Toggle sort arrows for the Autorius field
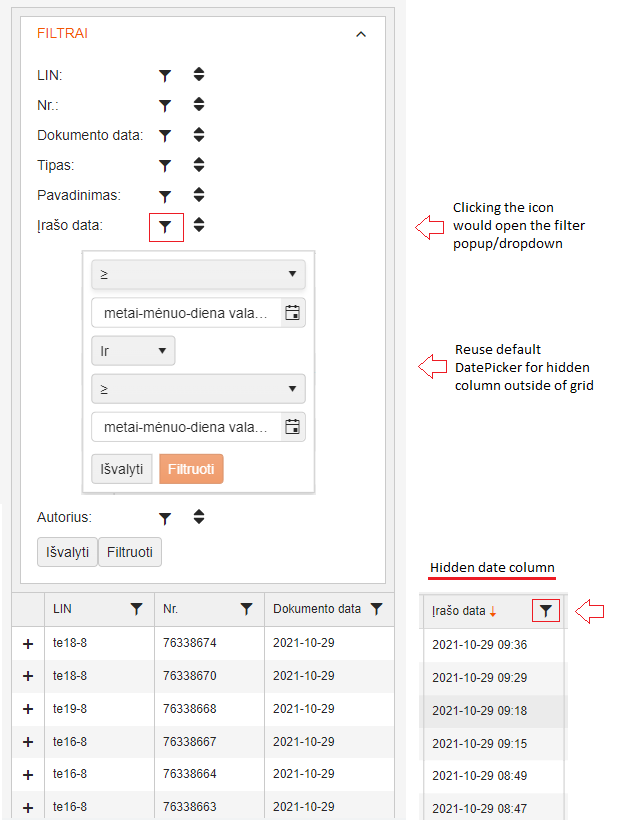 pos(199,517)
